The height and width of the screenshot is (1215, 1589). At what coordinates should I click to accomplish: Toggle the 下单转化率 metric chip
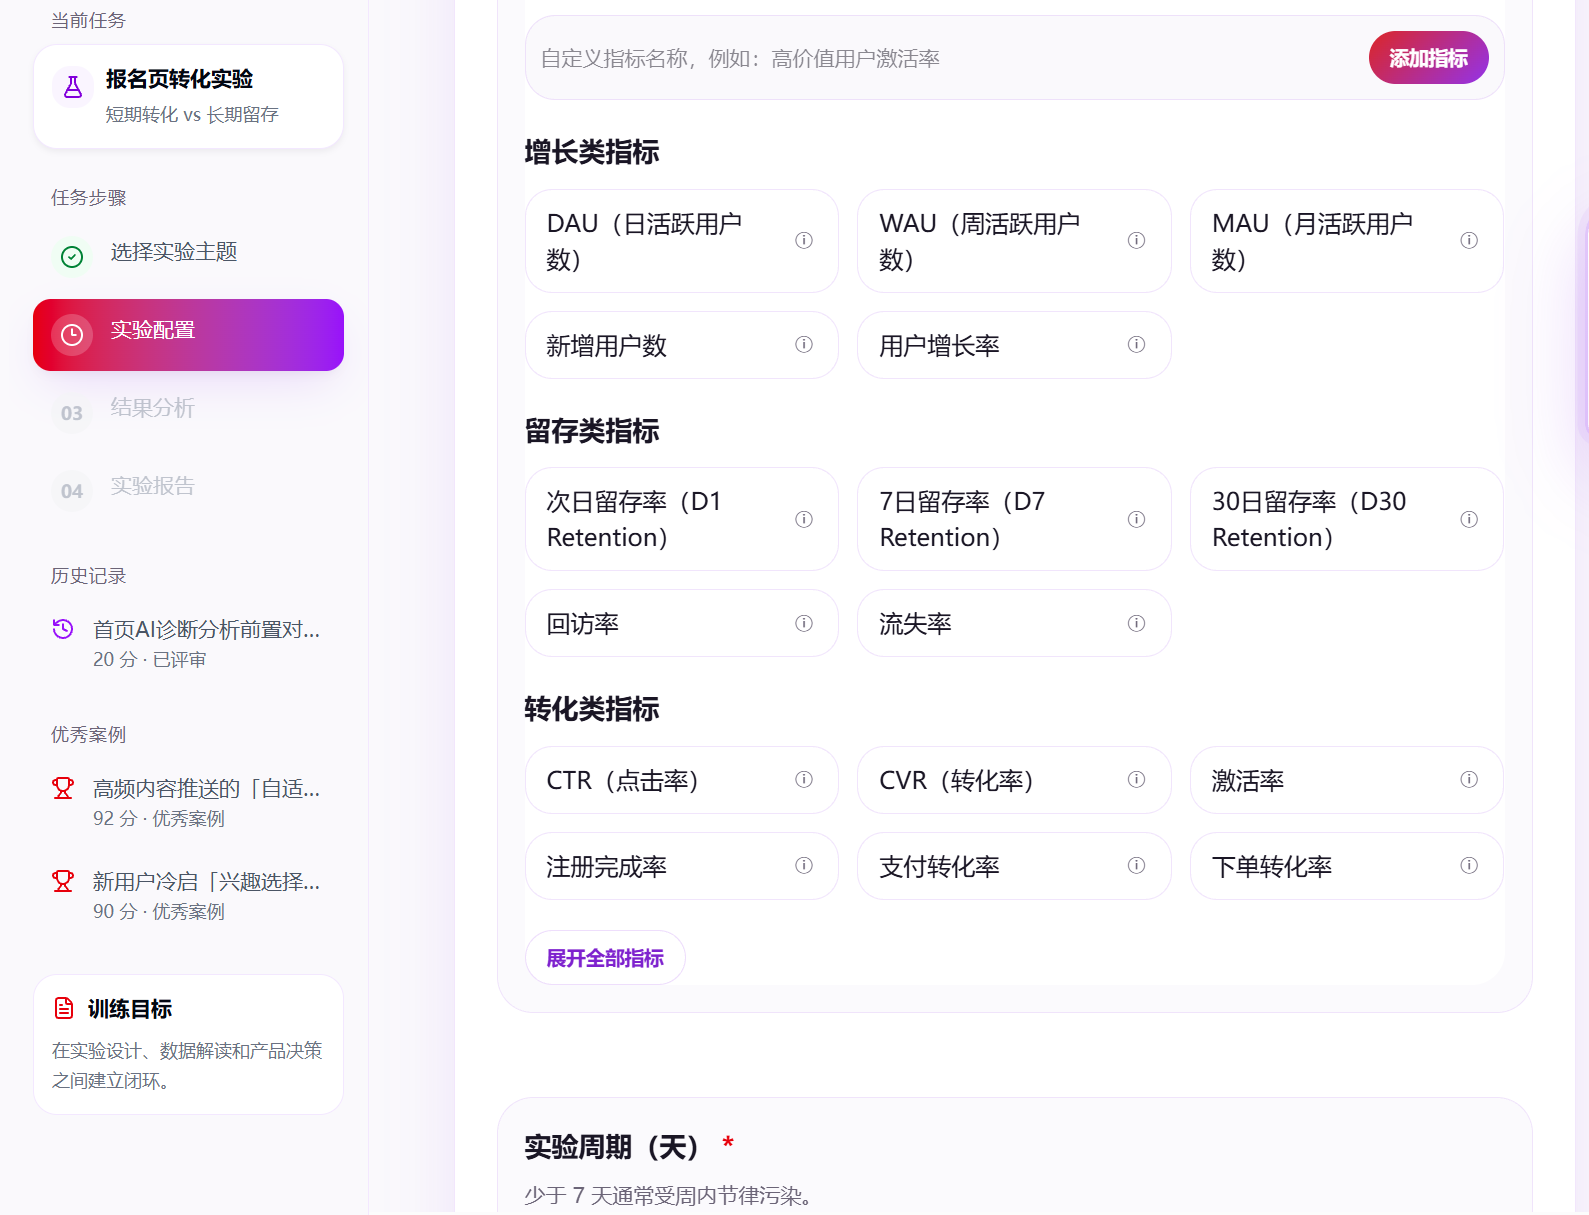pyautogui.click(x=1347, y=866)
